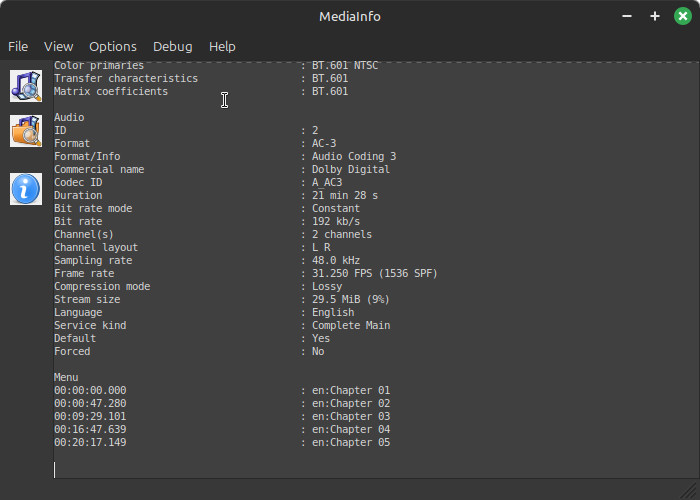This screenshot has height=500, width=700.
Task: Click the 'Codec ID' label
Action: point(78,182)
